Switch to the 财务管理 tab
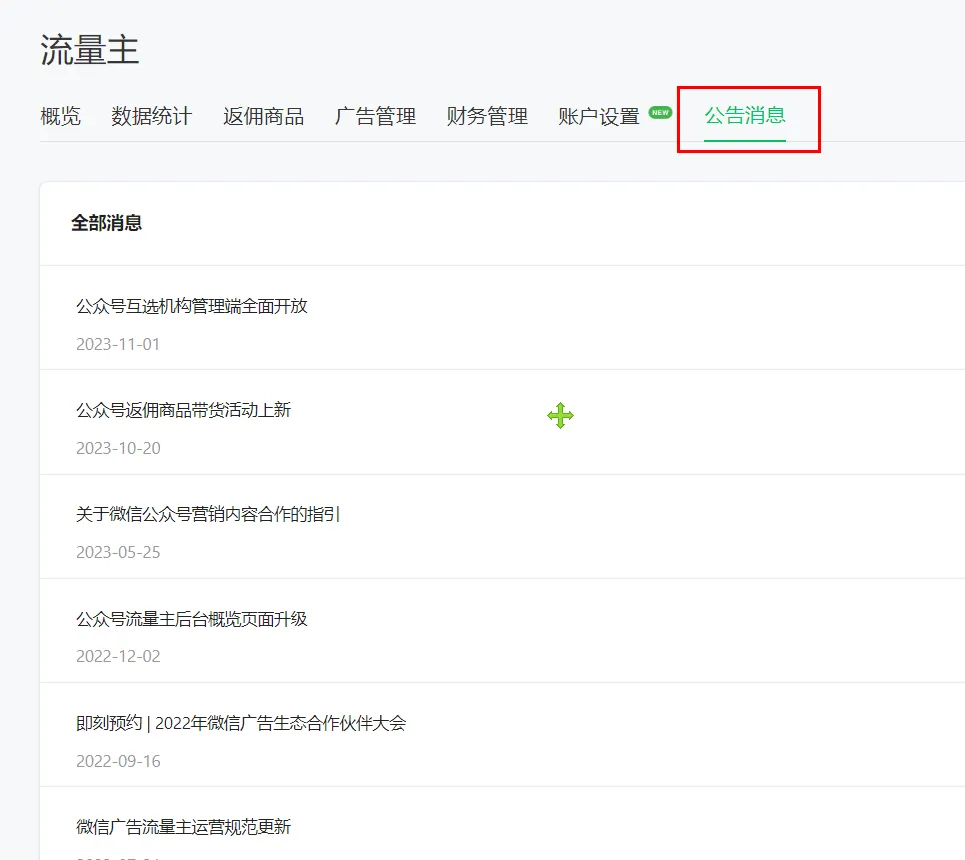965x860 pixels. (486, 115)
